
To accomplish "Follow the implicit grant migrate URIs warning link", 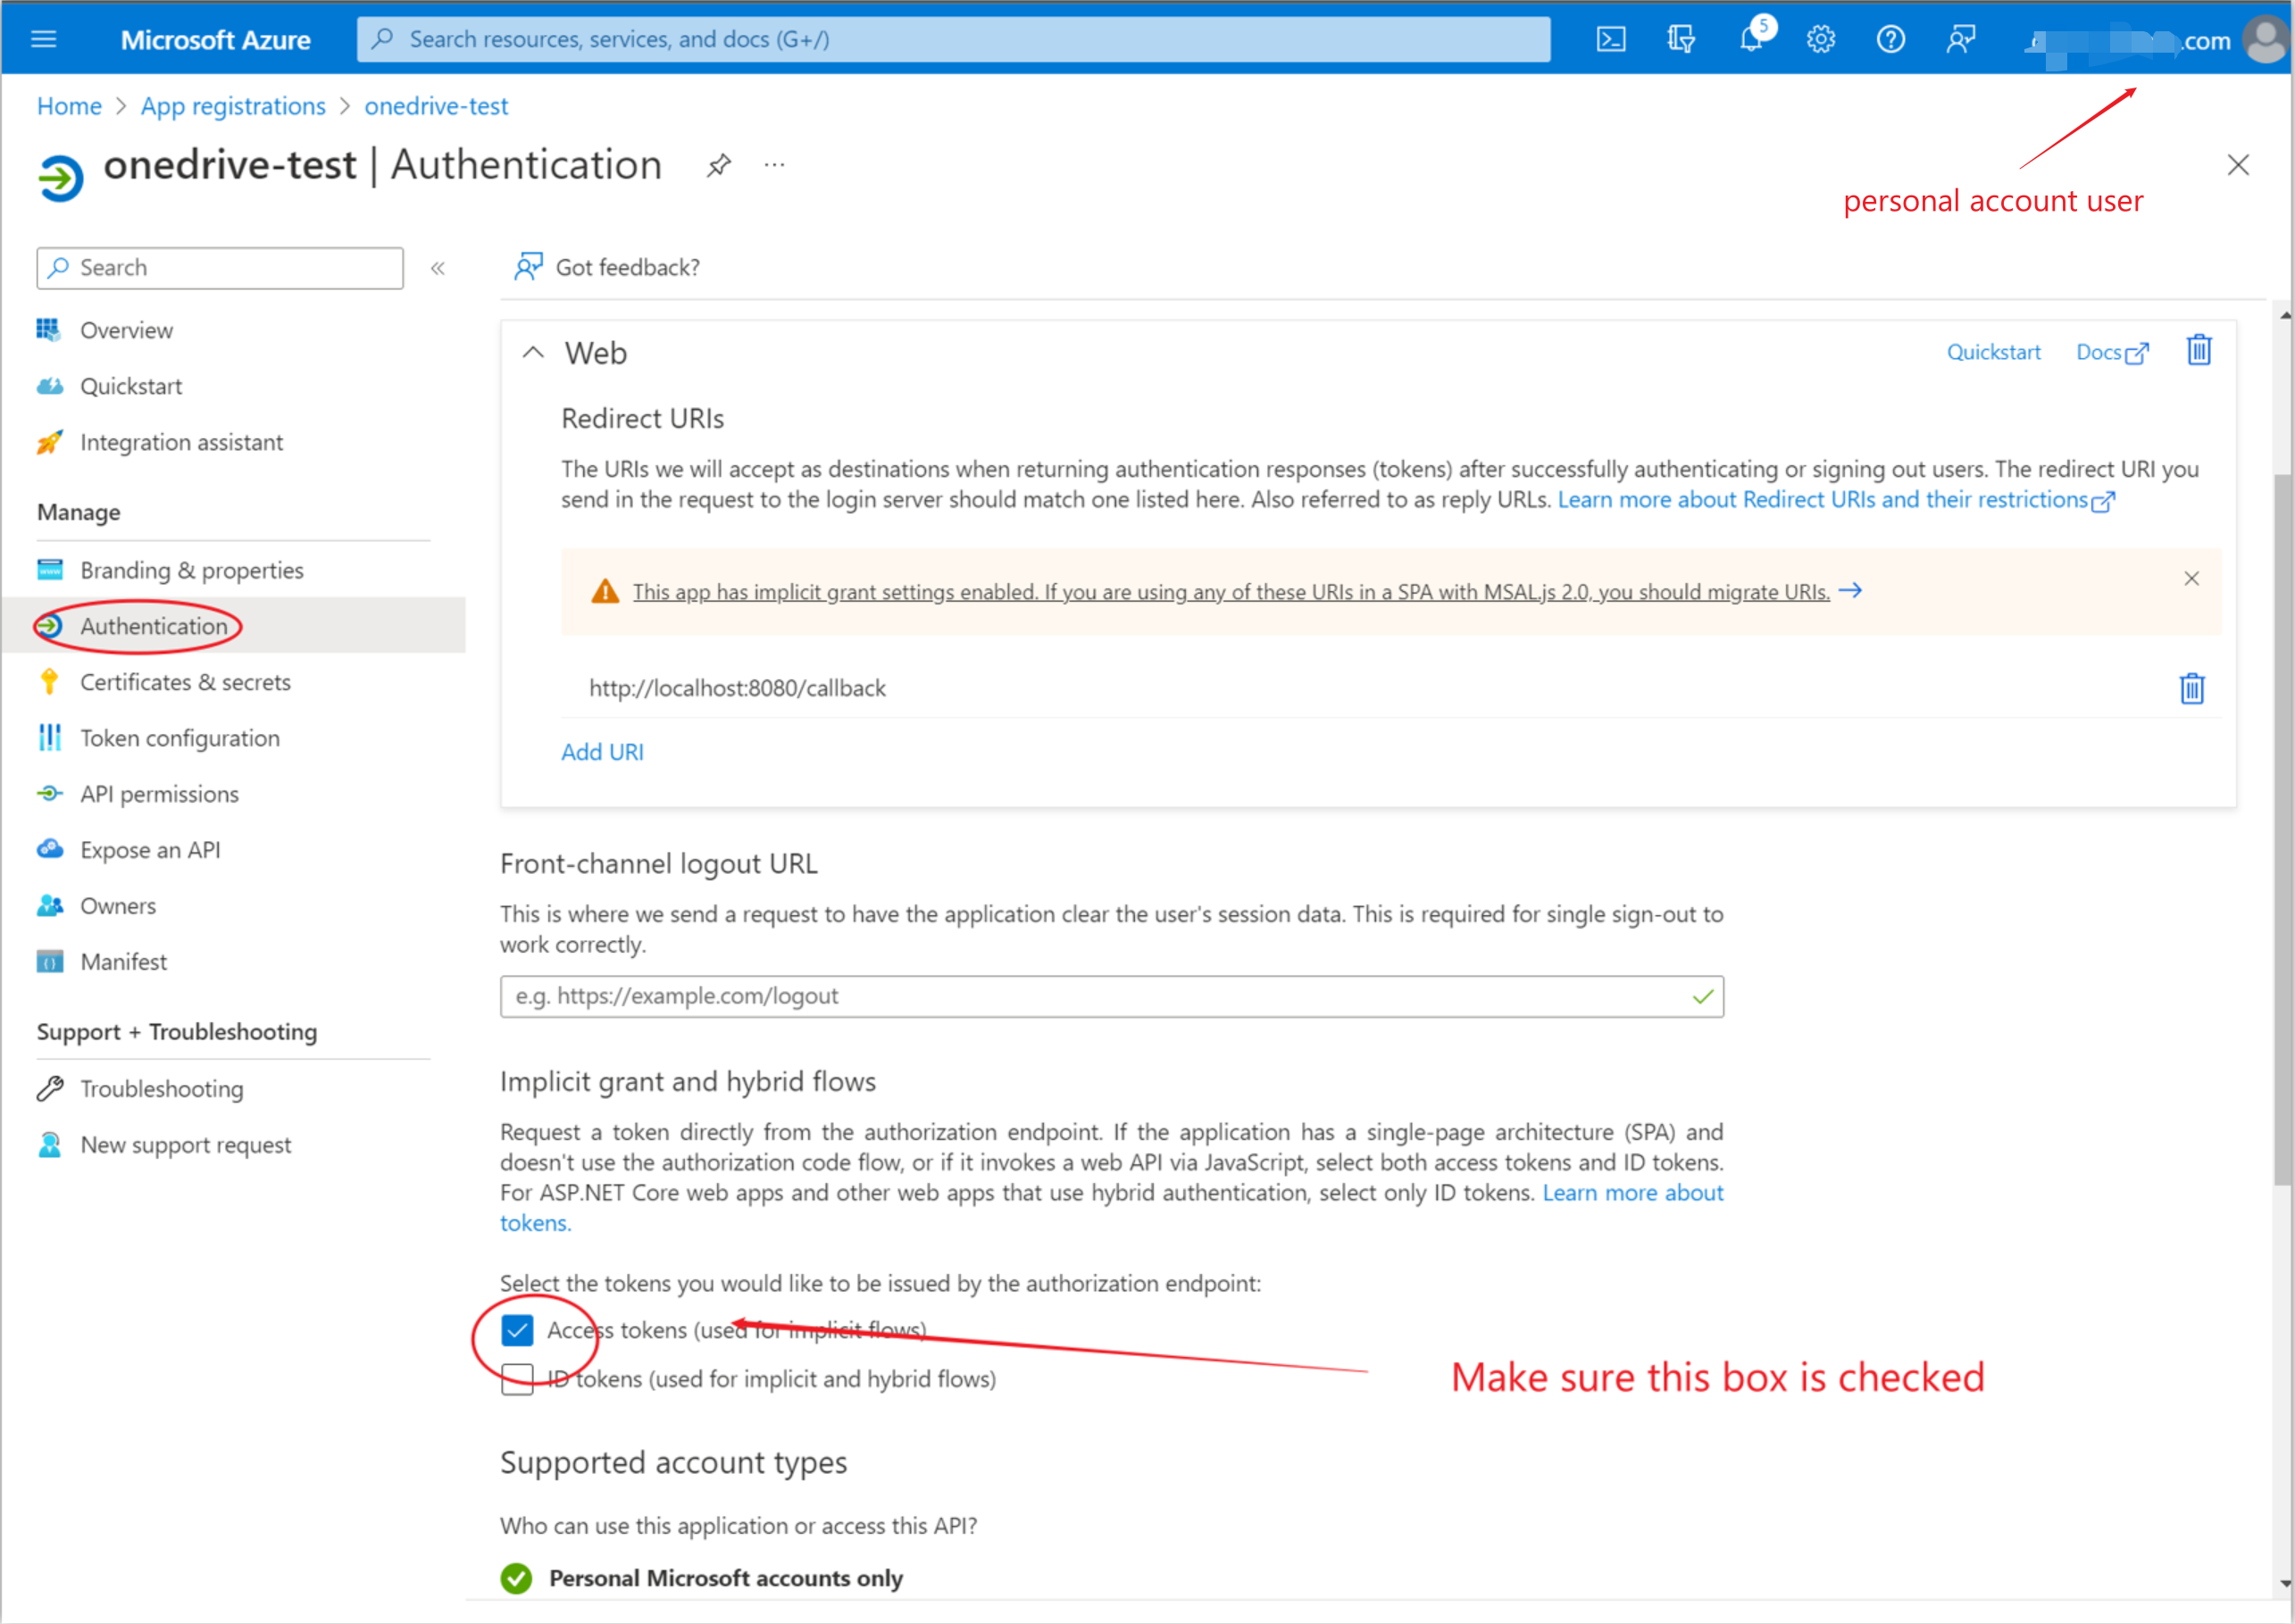I will coord(1231,592).
